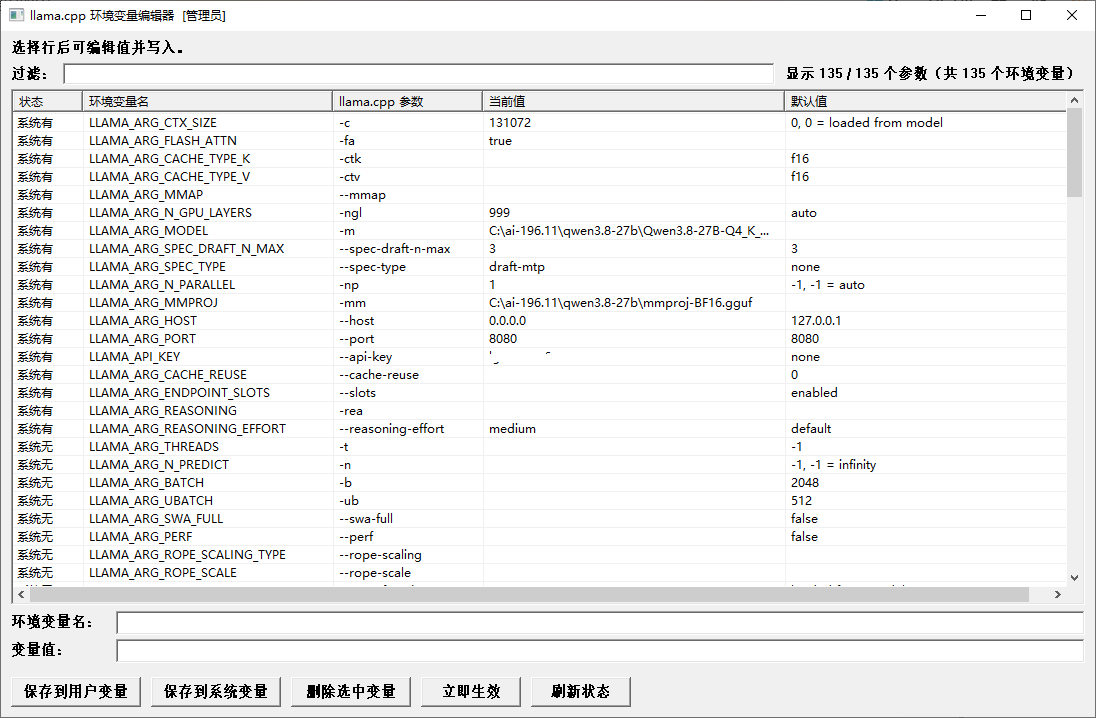The width and height of the screenshot is (1096, 718).
Task: Click the mmproj-BF16.gguf path value
Action: coord(621,303)
